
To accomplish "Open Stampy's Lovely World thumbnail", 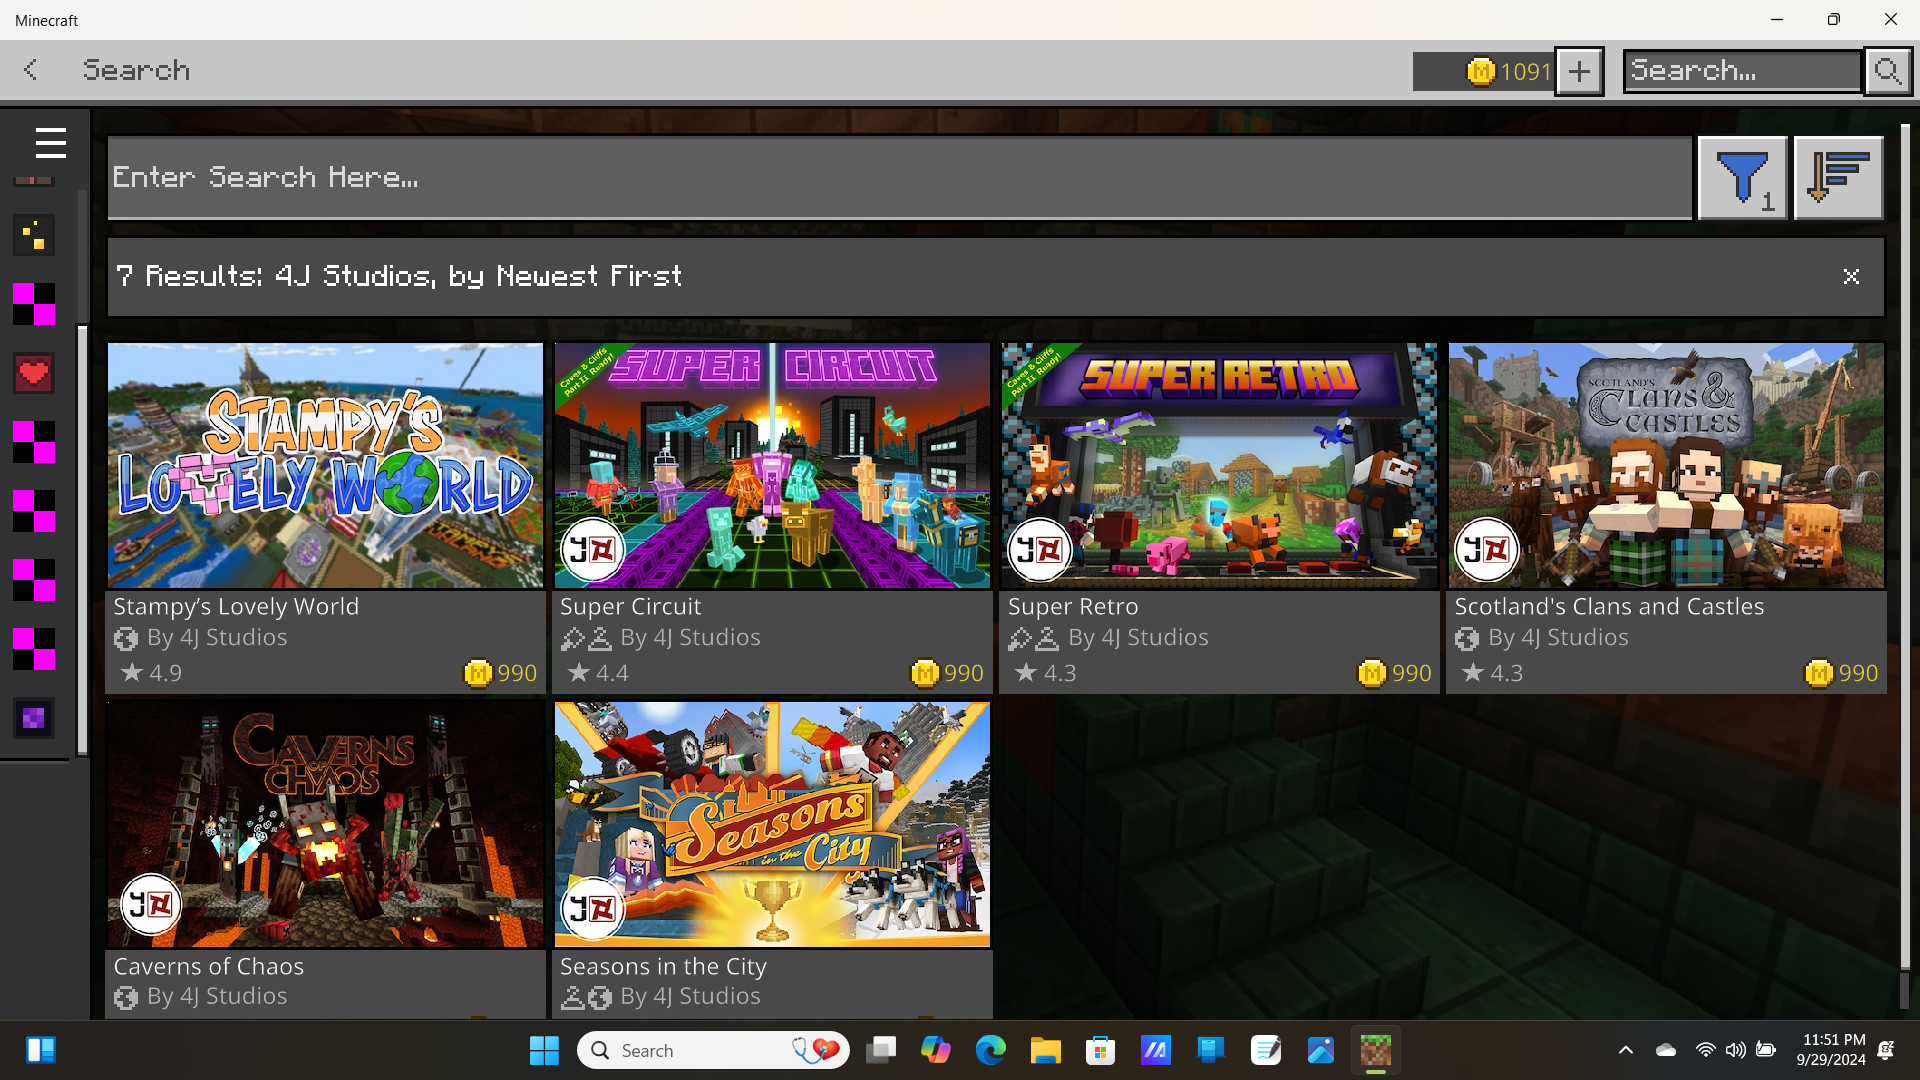I will [325, 466].
